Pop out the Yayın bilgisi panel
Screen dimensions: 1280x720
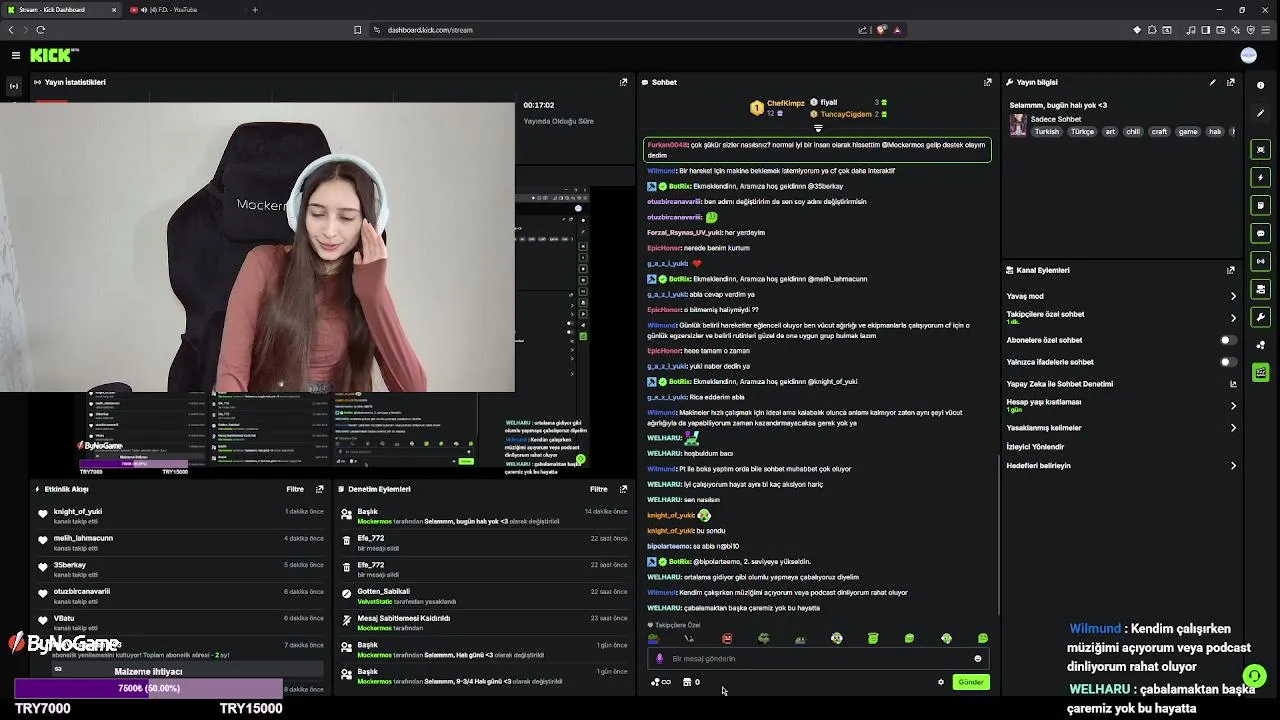point(1231,82)
